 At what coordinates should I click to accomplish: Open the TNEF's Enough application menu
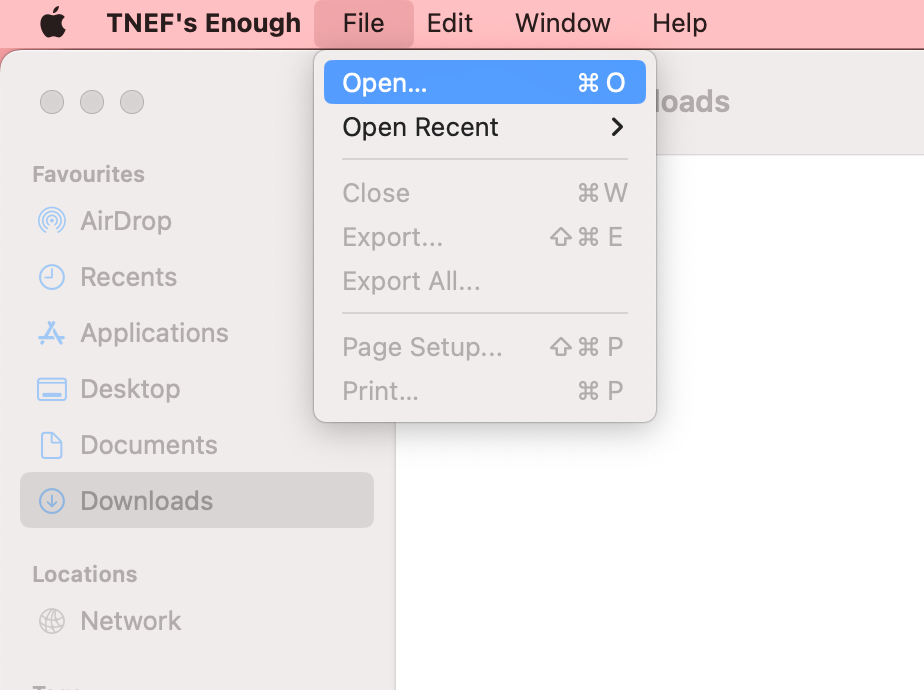[x=204, y=22]
